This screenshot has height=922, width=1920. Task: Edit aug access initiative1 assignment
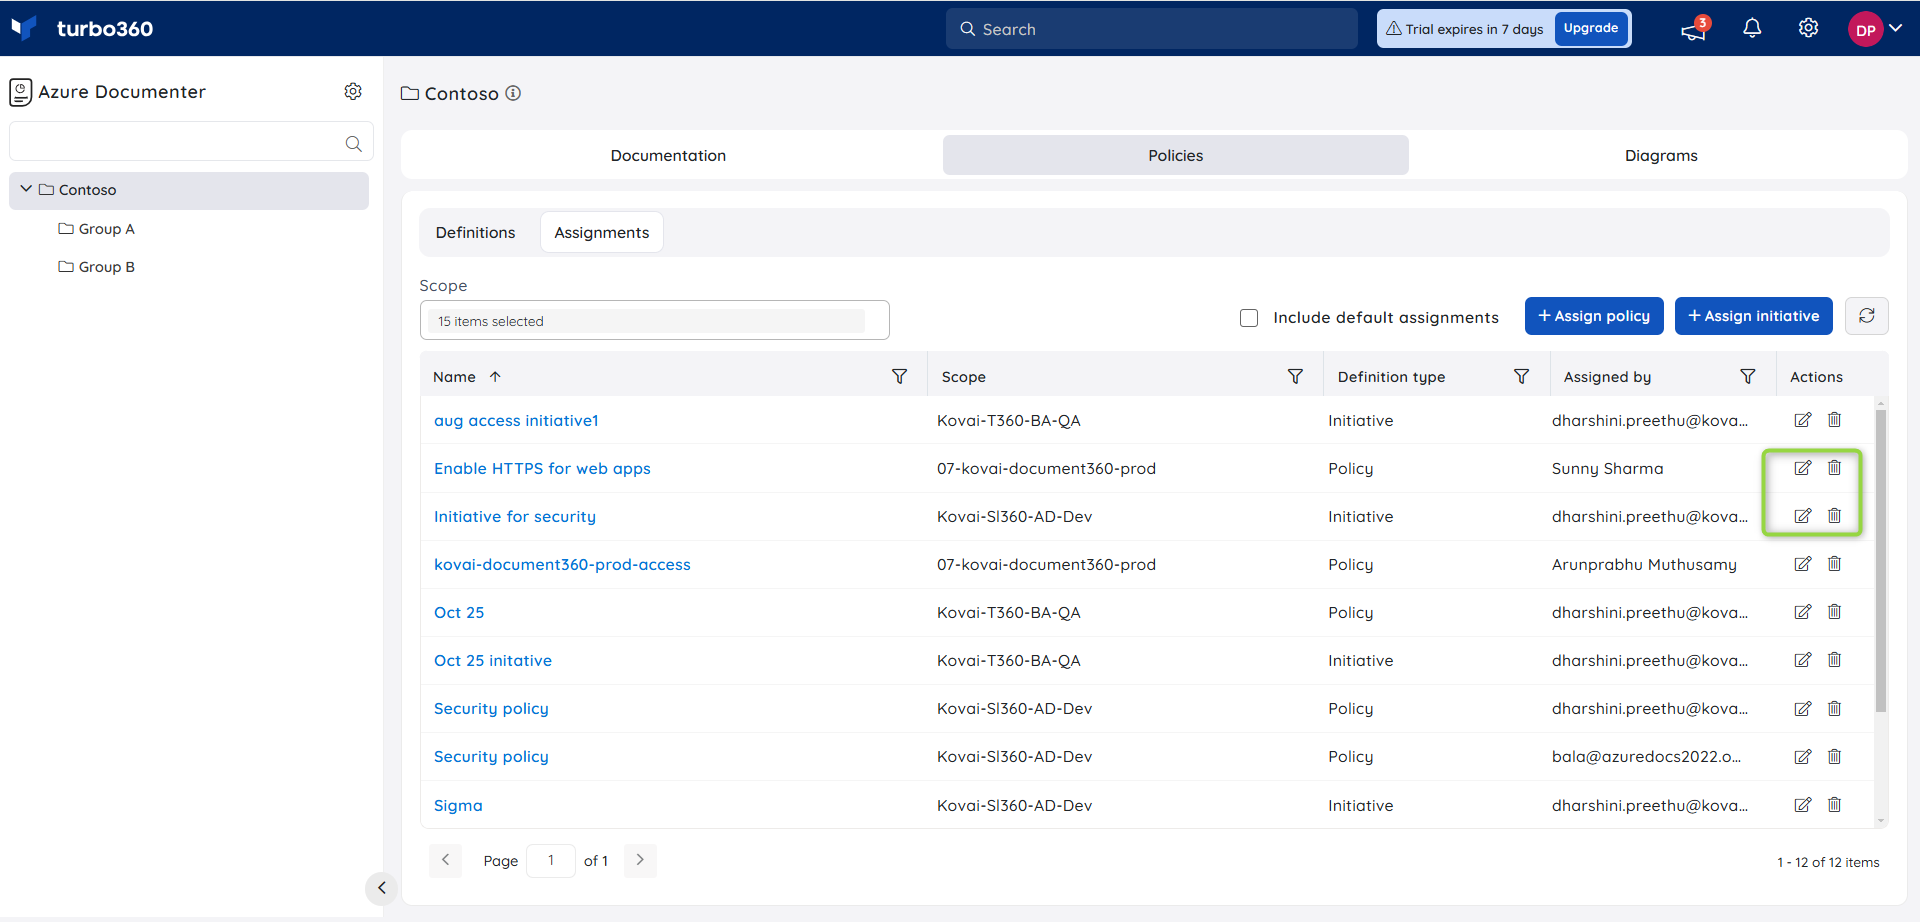pos(1802,420)
